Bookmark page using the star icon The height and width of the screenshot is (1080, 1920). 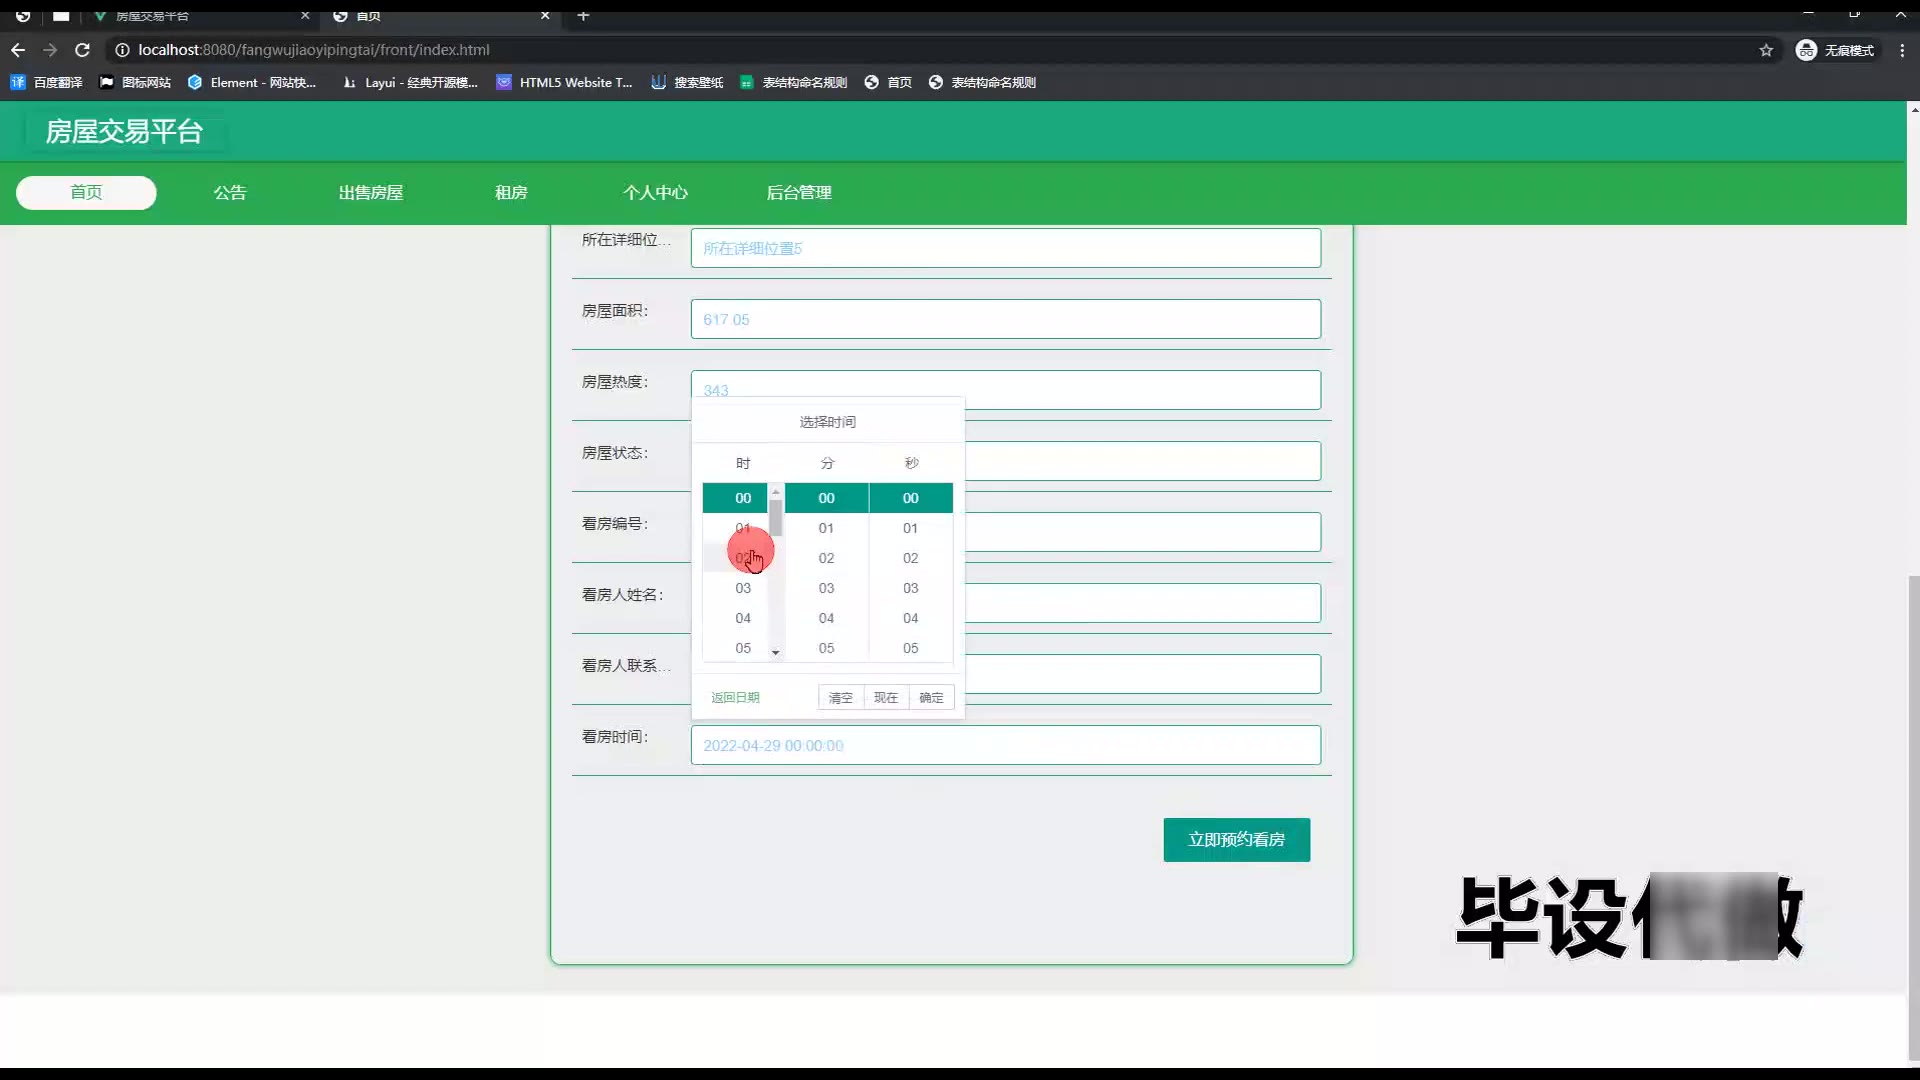tap(1766, 50)
